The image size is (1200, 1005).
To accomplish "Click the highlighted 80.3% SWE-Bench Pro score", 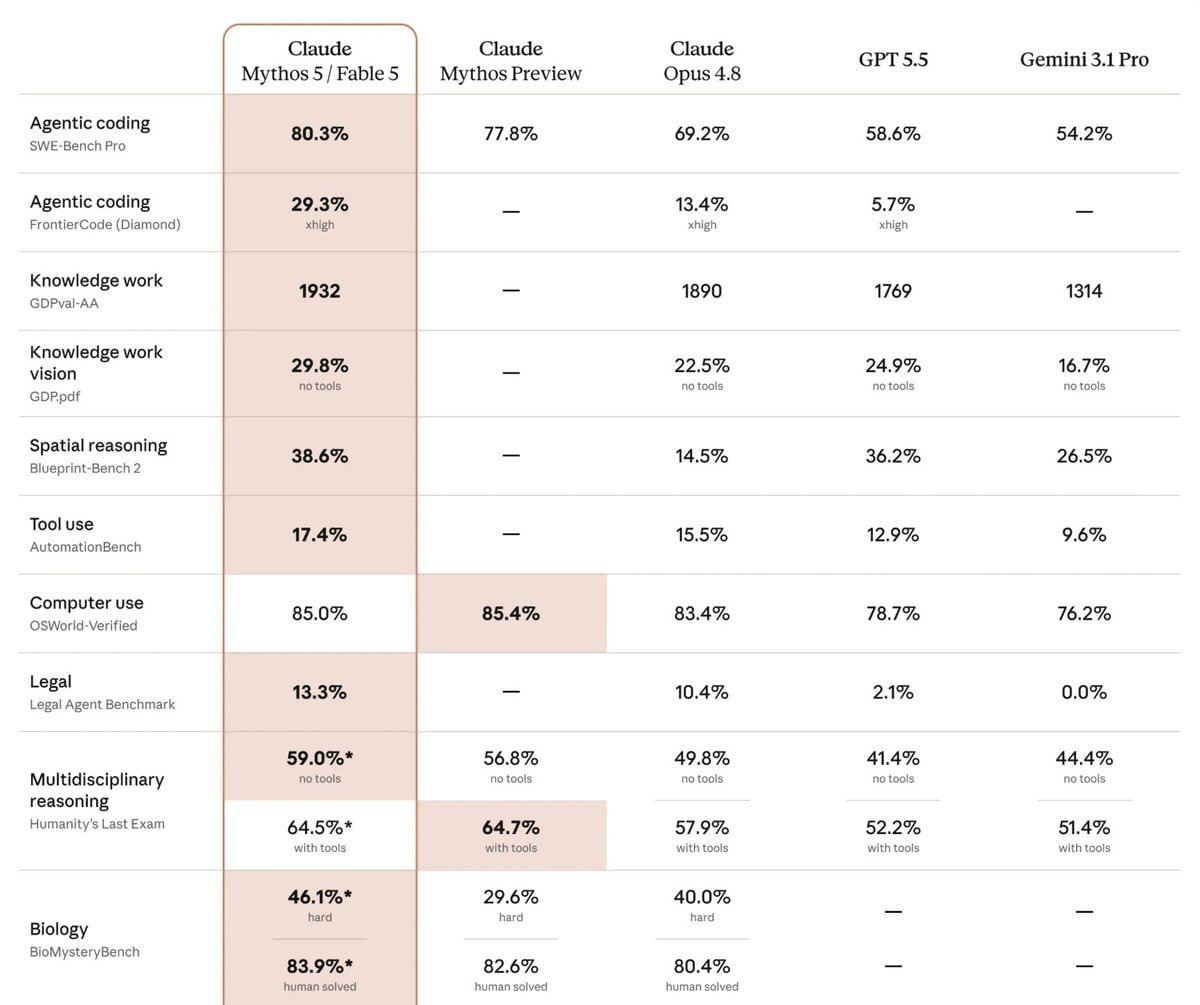I will [x=320, y=133].
